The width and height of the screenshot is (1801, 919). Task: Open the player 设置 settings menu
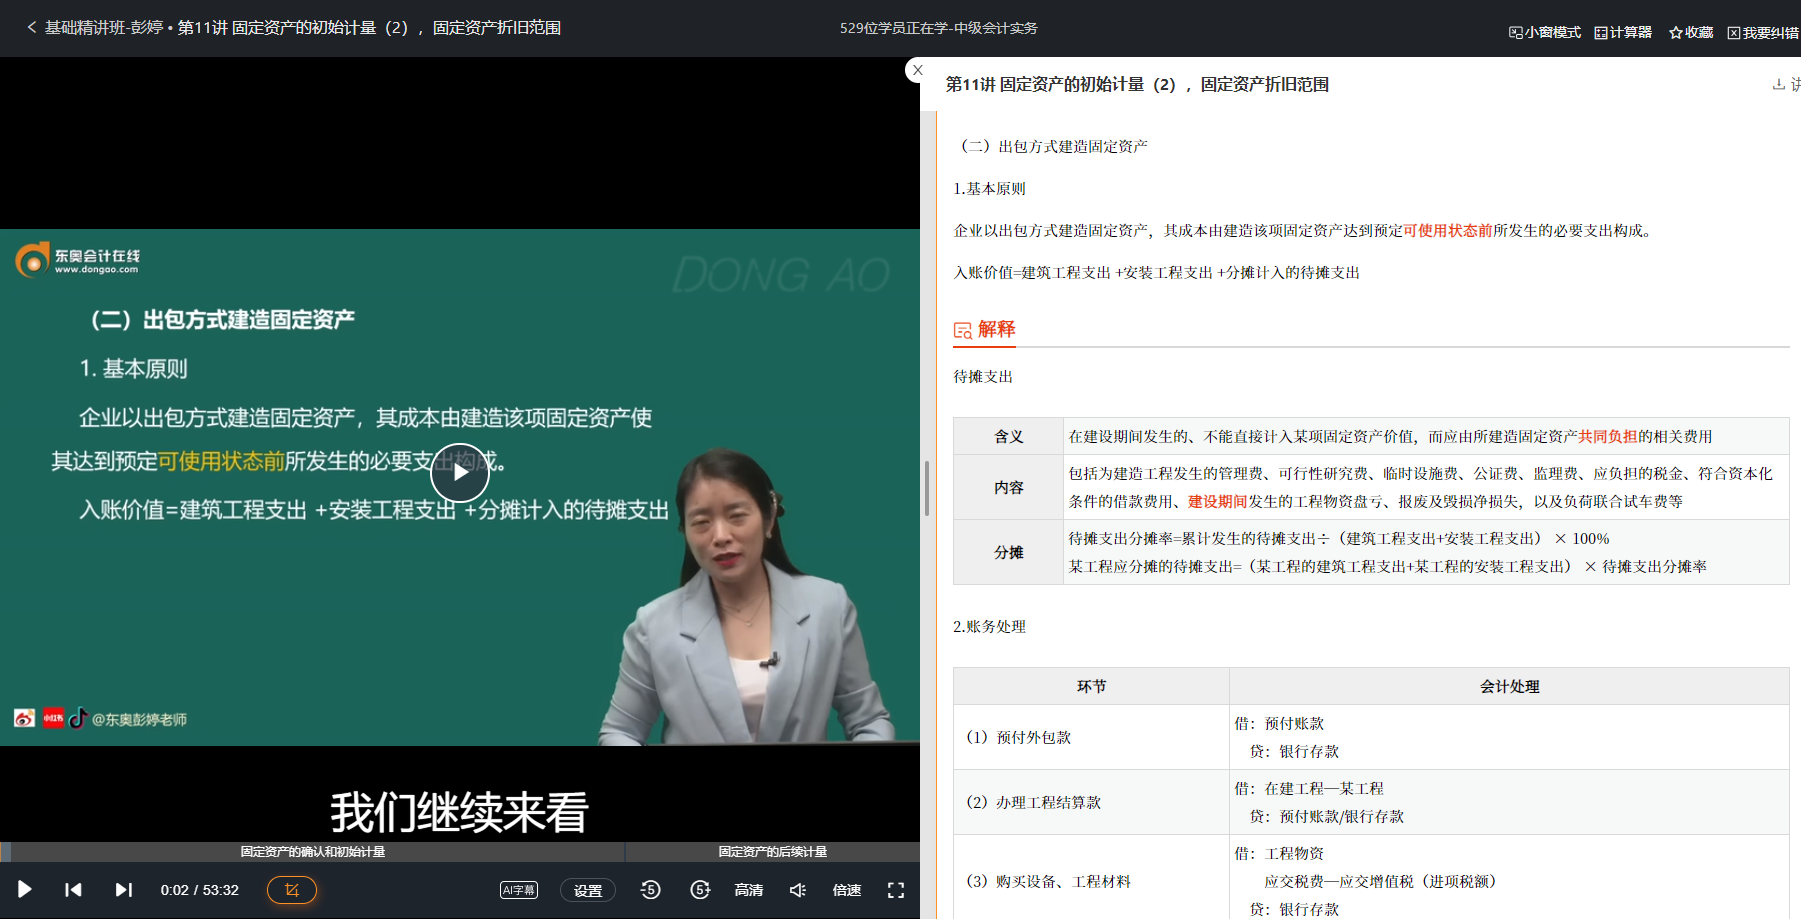point(588,889)
